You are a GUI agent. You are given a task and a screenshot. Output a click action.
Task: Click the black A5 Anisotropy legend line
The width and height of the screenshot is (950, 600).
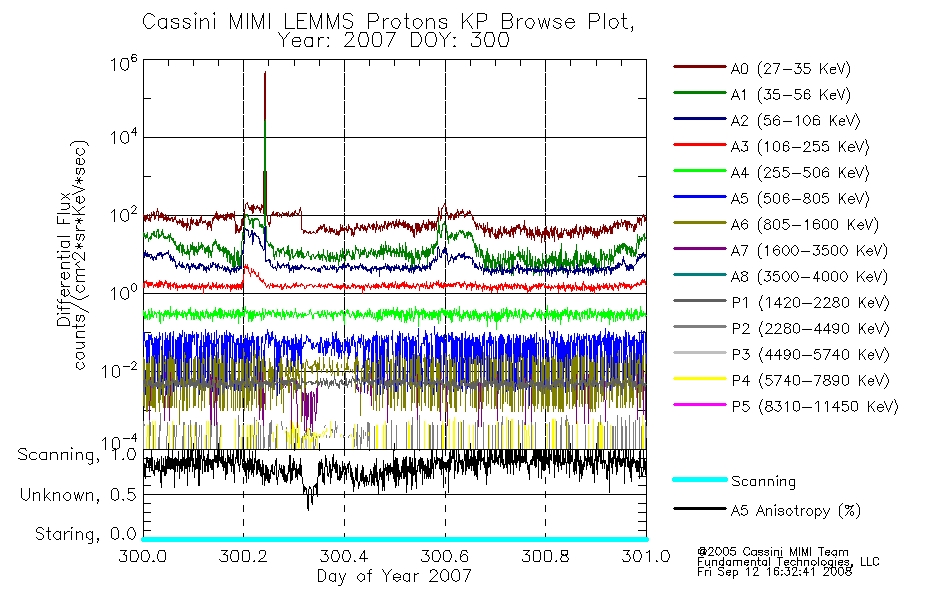700,509
